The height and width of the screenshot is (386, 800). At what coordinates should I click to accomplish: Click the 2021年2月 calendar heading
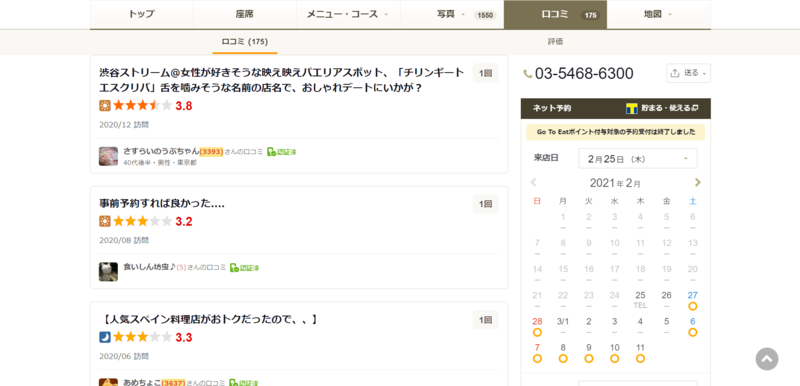[615, 183]
